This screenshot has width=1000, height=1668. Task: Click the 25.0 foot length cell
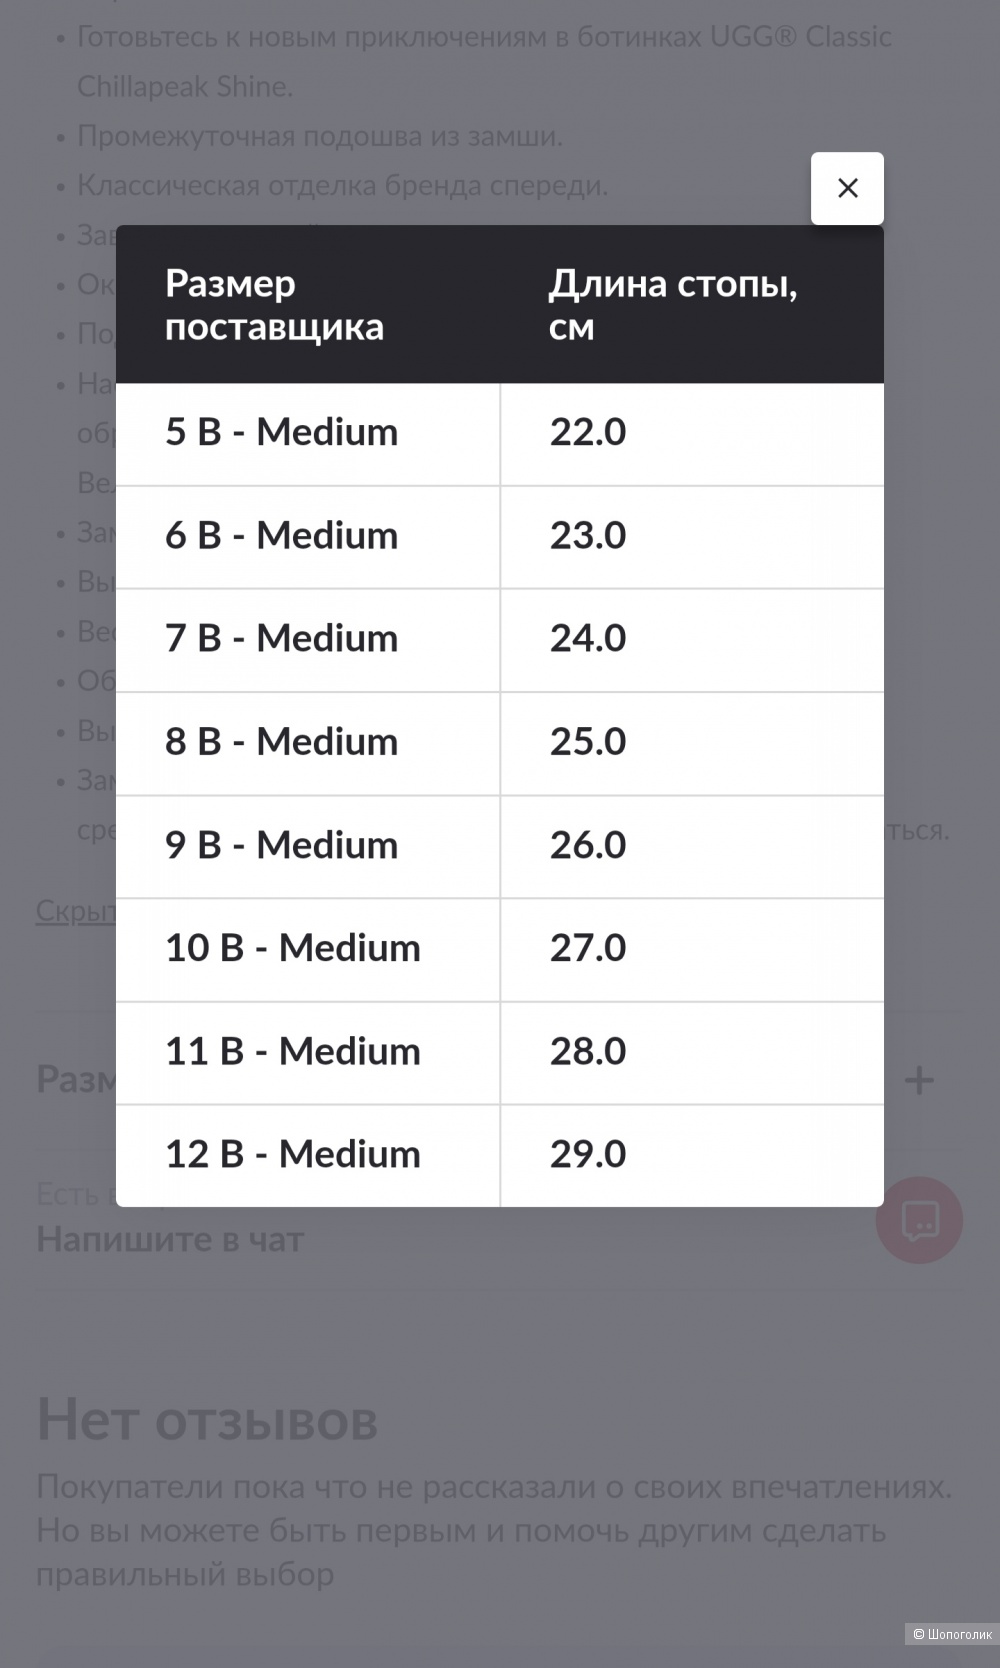pyautogui.click(x=692, y=743)
